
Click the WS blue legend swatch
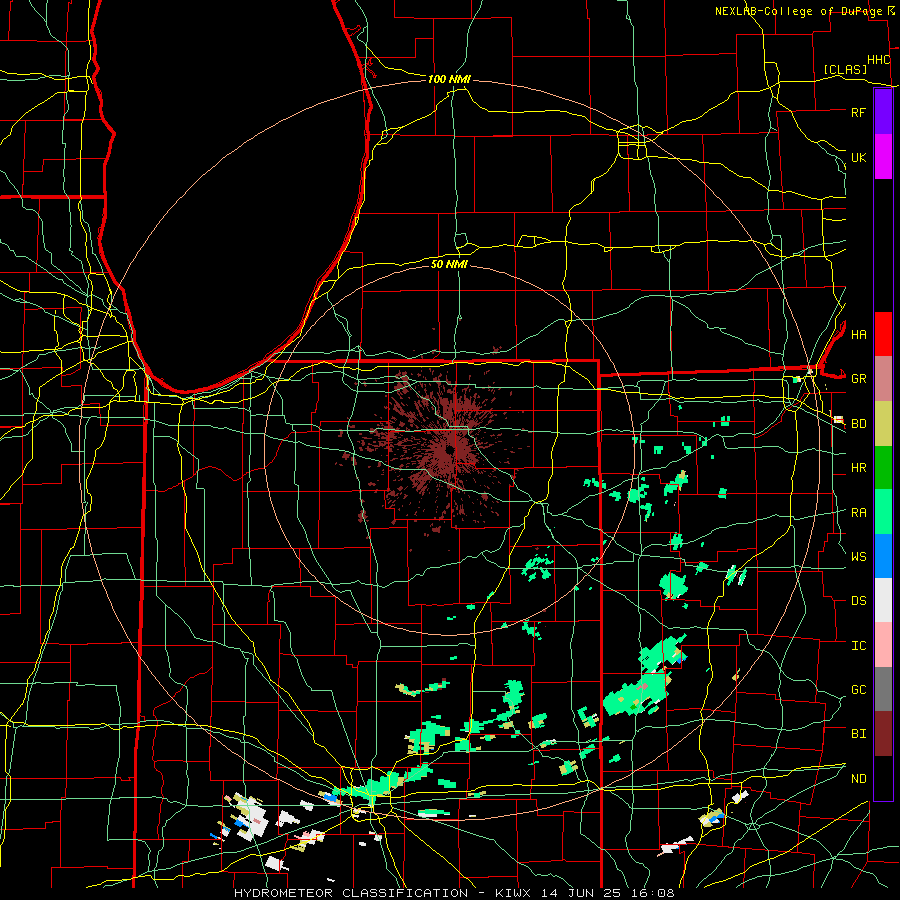click(883, 556)
